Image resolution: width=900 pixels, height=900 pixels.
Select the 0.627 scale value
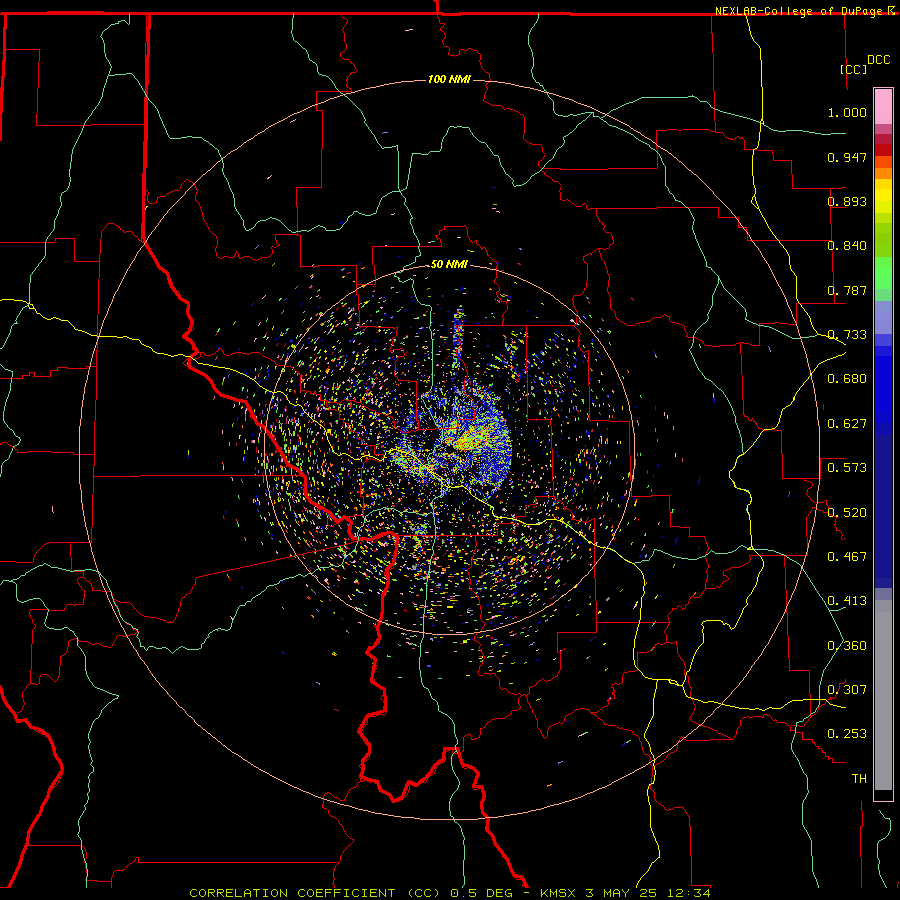847,424
